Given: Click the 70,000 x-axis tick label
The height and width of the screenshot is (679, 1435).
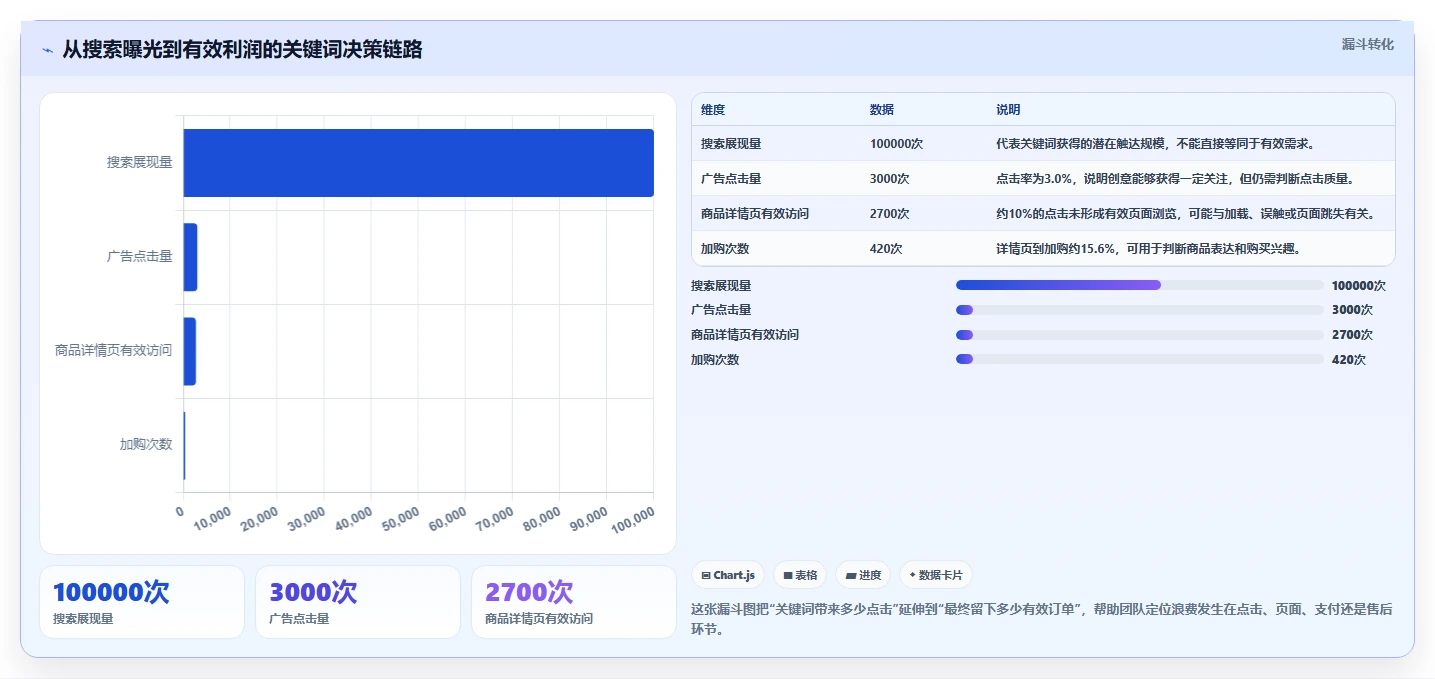Looking at the screenshot, I should pyautogui.click(x=495, y=518).
